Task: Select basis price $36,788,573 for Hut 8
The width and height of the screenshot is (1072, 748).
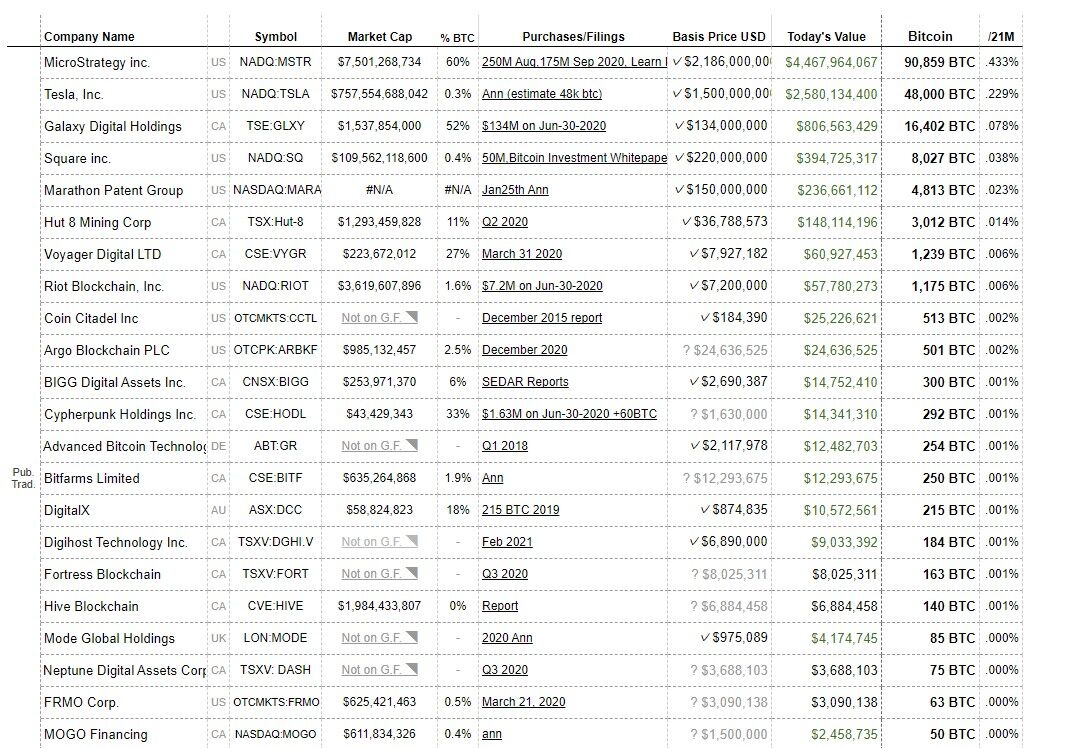Action: [719, 222]
